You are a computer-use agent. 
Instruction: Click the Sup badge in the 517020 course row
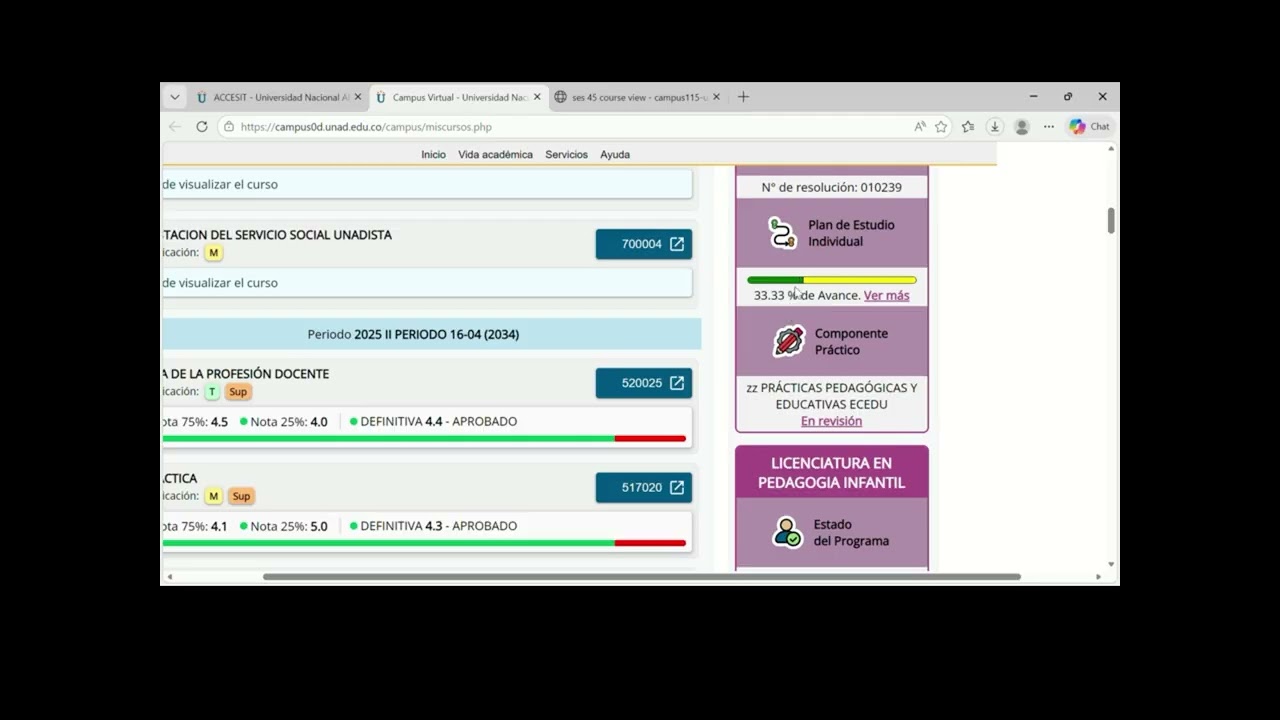241,496
